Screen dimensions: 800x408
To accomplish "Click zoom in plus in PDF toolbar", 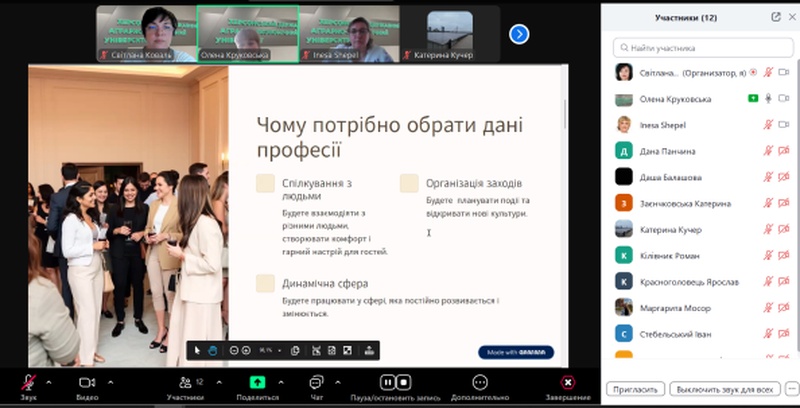I will [246, 350].
